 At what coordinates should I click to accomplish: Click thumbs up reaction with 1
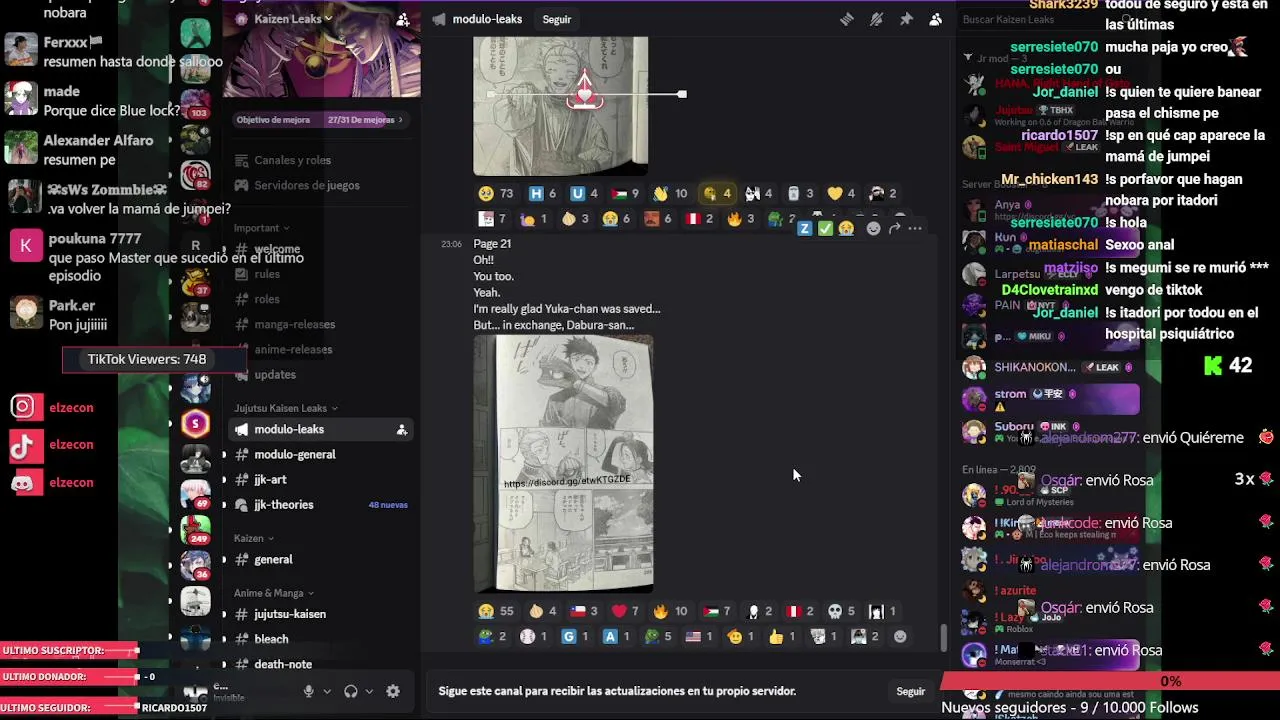tap(782, 636)
